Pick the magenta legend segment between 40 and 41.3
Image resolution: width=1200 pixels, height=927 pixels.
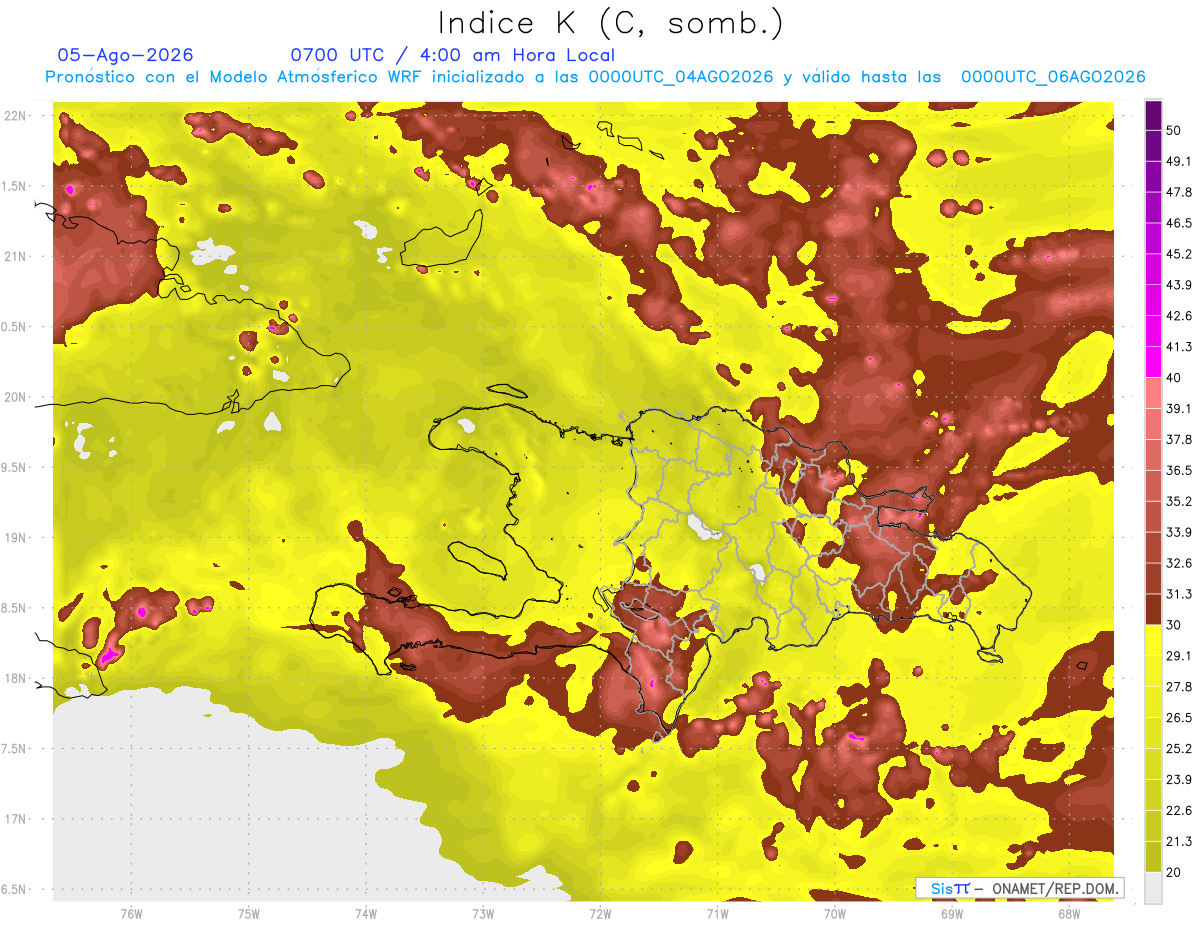1153,362
